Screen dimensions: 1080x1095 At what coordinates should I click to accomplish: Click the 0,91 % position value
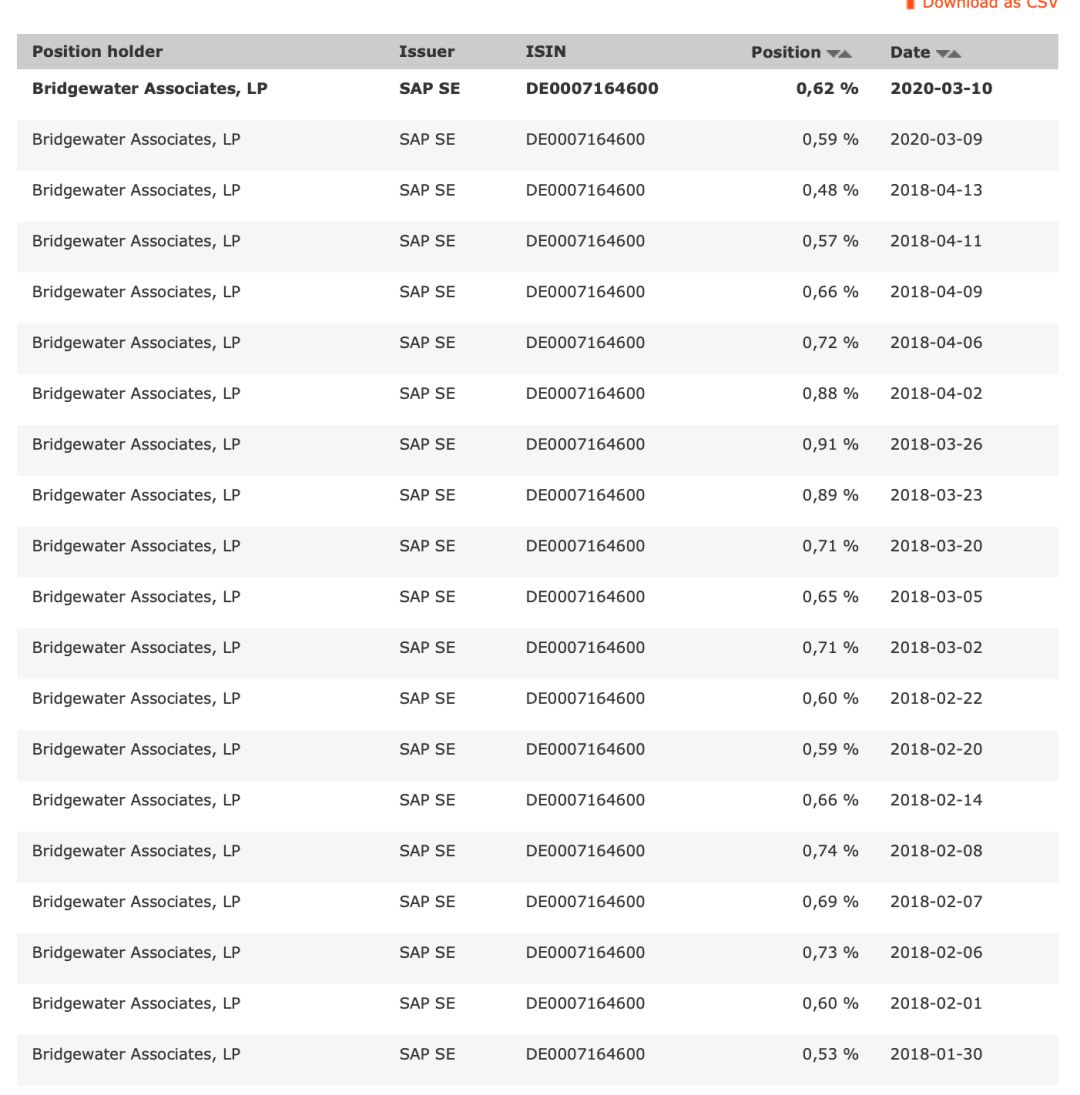(830, 444)
